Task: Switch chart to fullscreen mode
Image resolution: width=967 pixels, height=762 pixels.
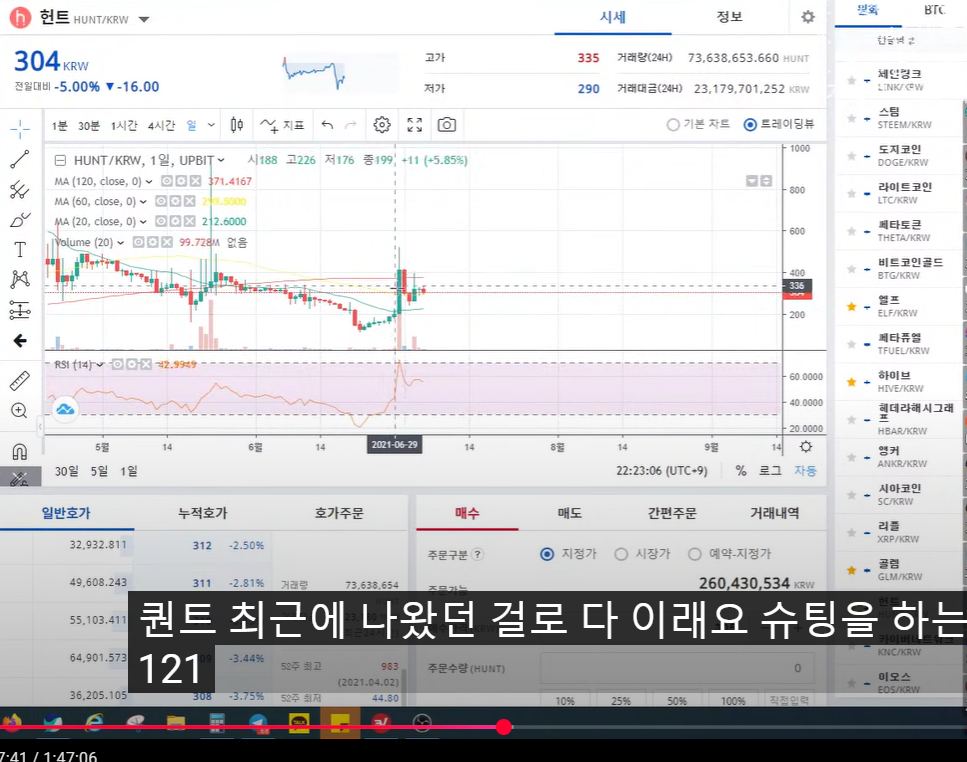Action: pos(415,125)
